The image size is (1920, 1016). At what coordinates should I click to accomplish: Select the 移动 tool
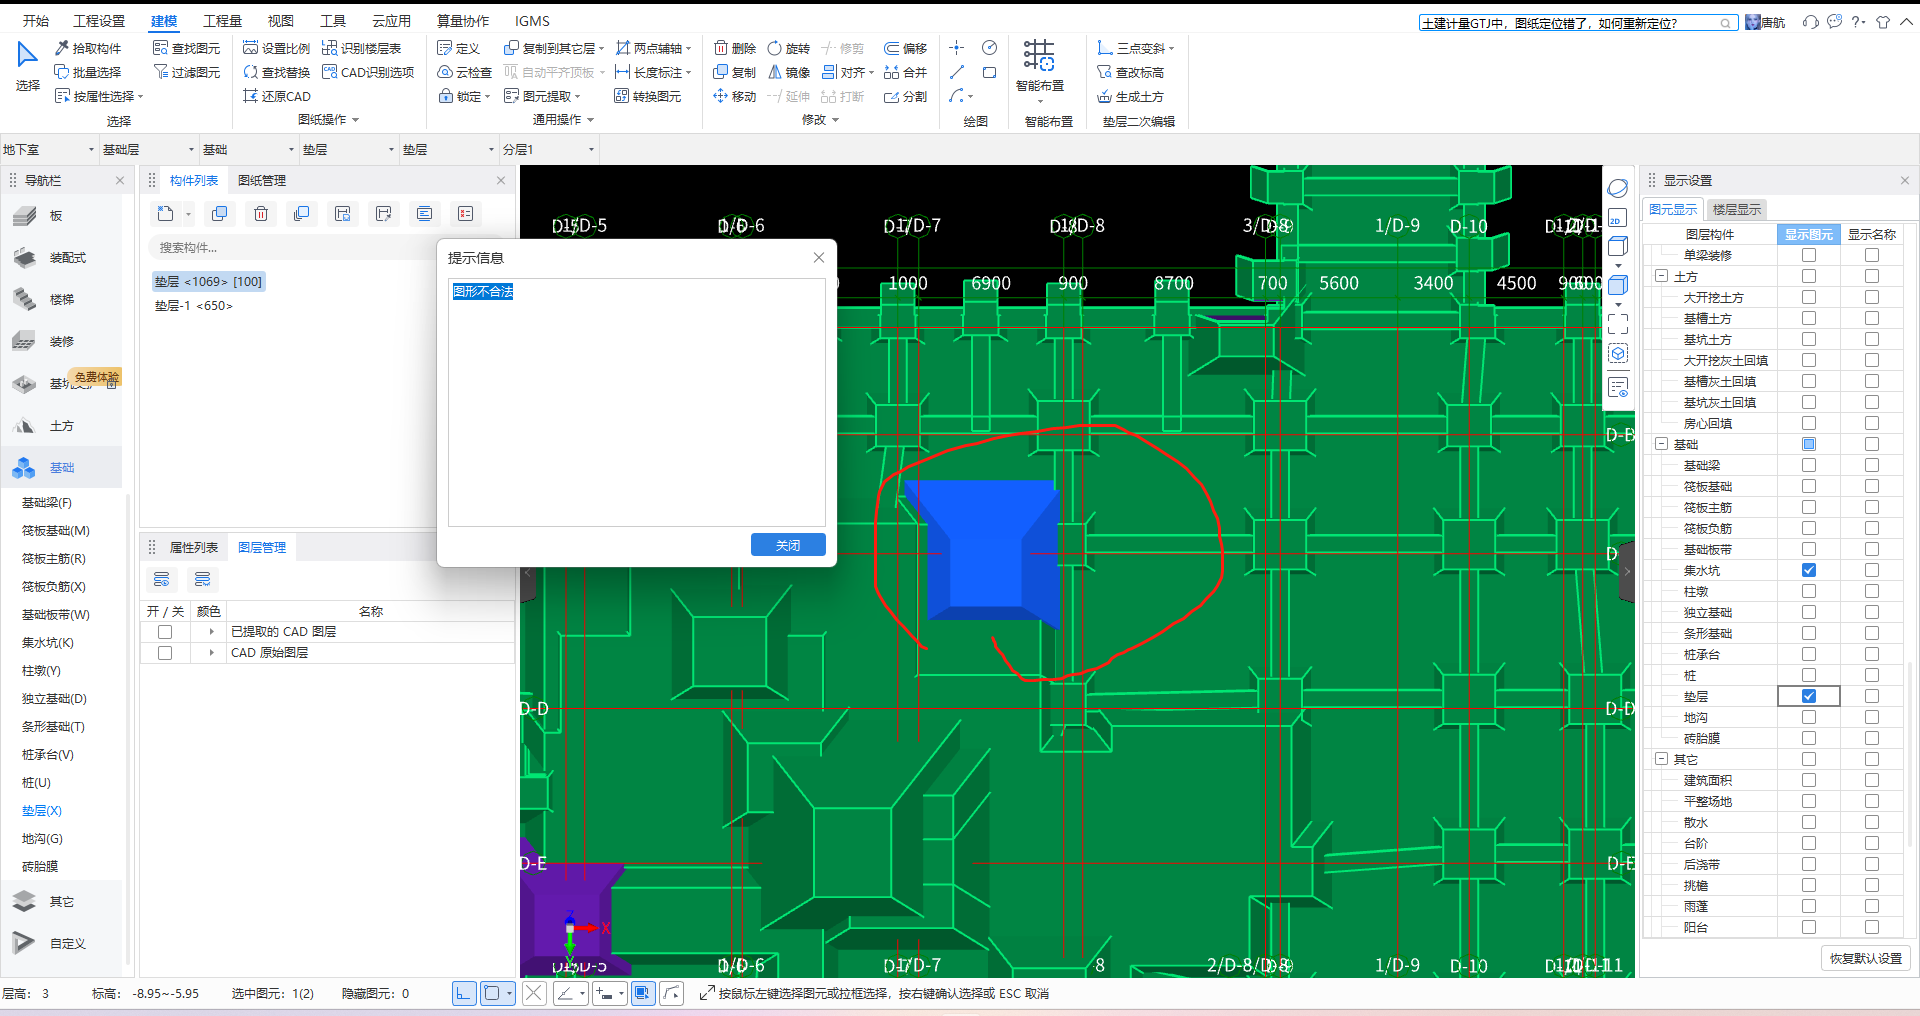[x=735, y=96]
